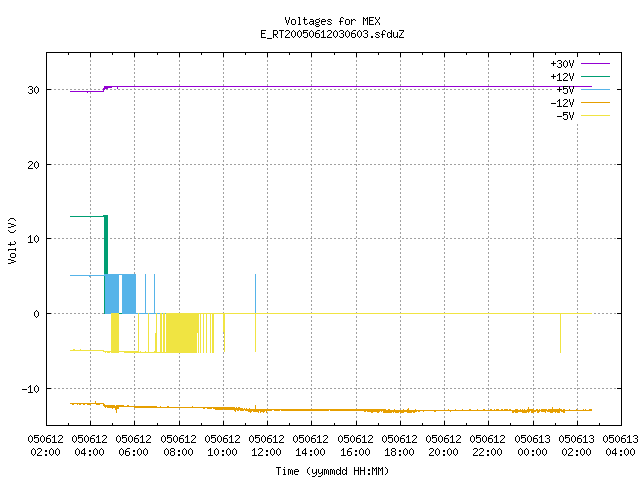This screenshot has width=640, height=480.
Task: Select the Y-axis tick label -10
Action: [x=31, y=389]
